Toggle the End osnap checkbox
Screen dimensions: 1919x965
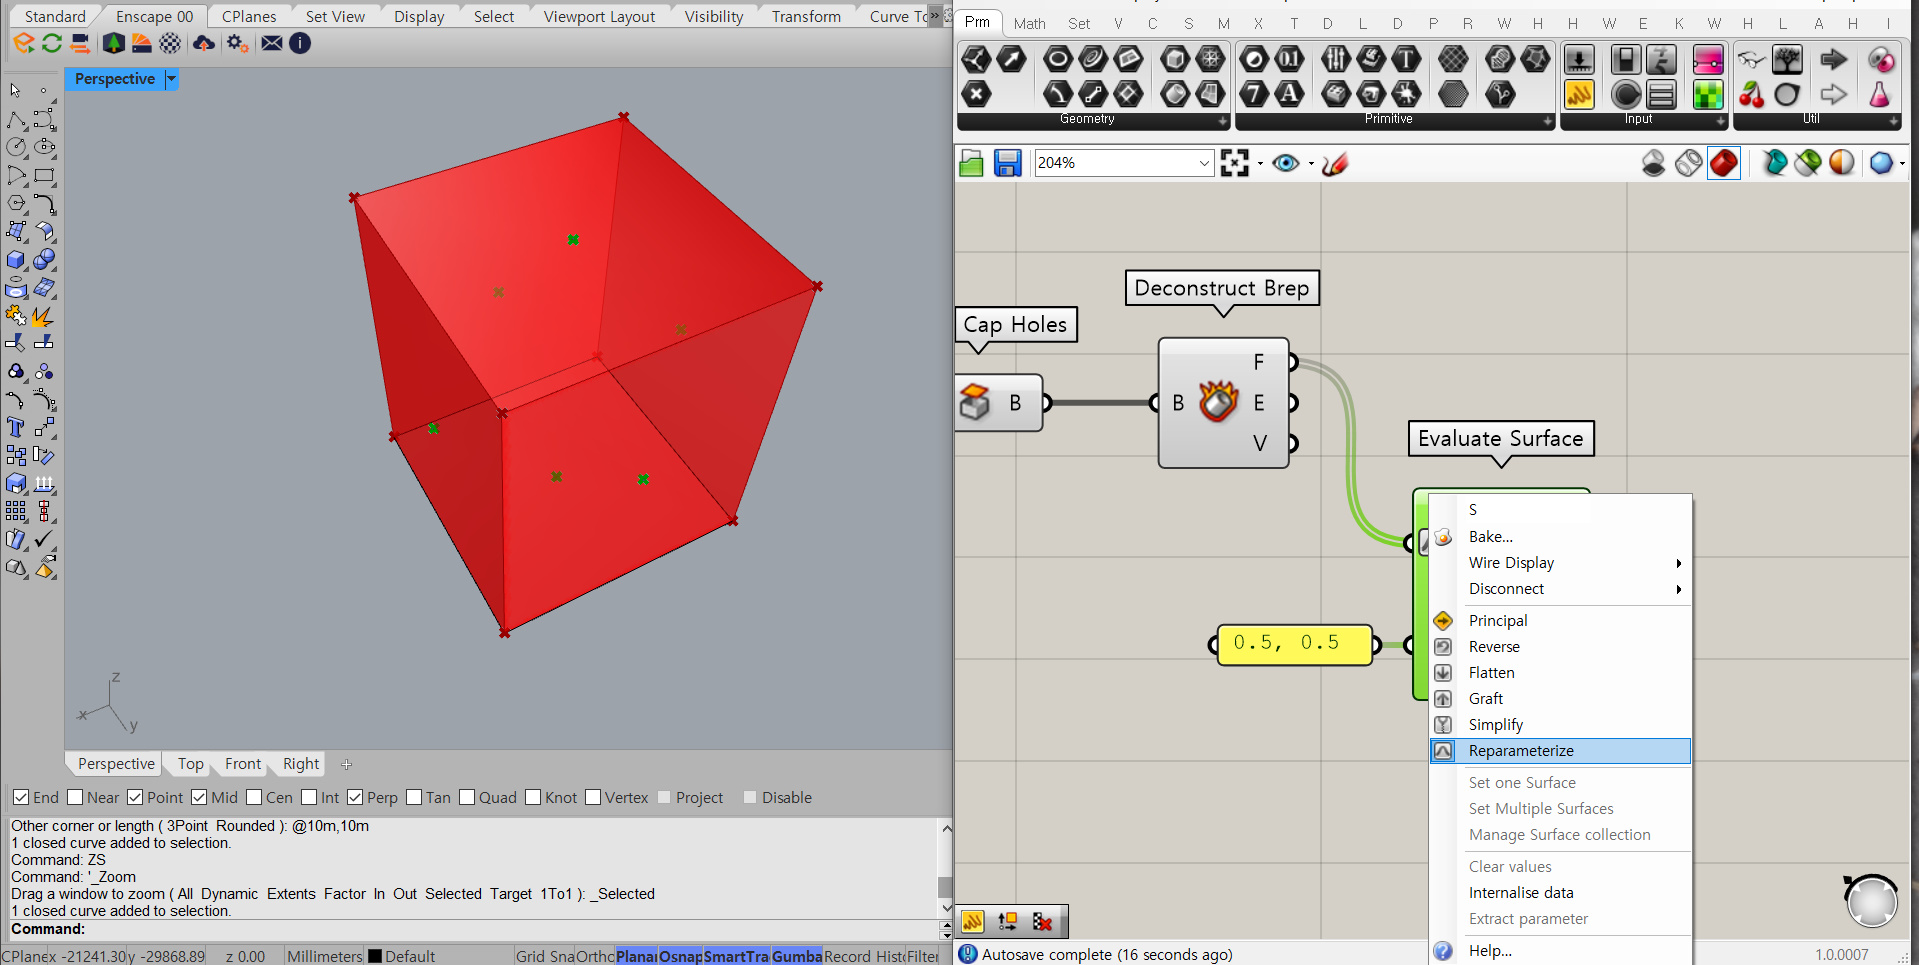[20, 797]
